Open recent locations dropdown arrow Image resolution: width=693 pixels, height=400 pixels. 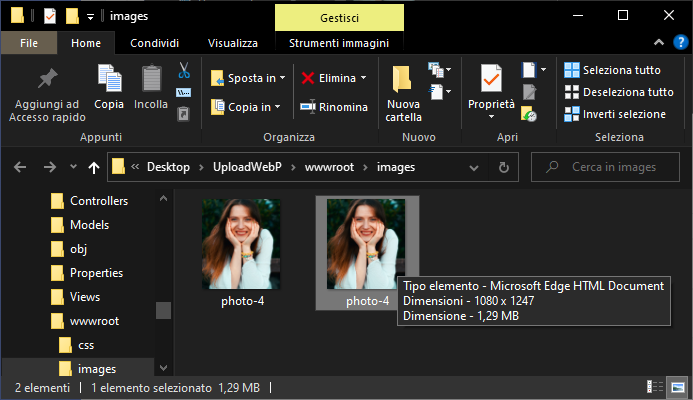pos(73,167)
